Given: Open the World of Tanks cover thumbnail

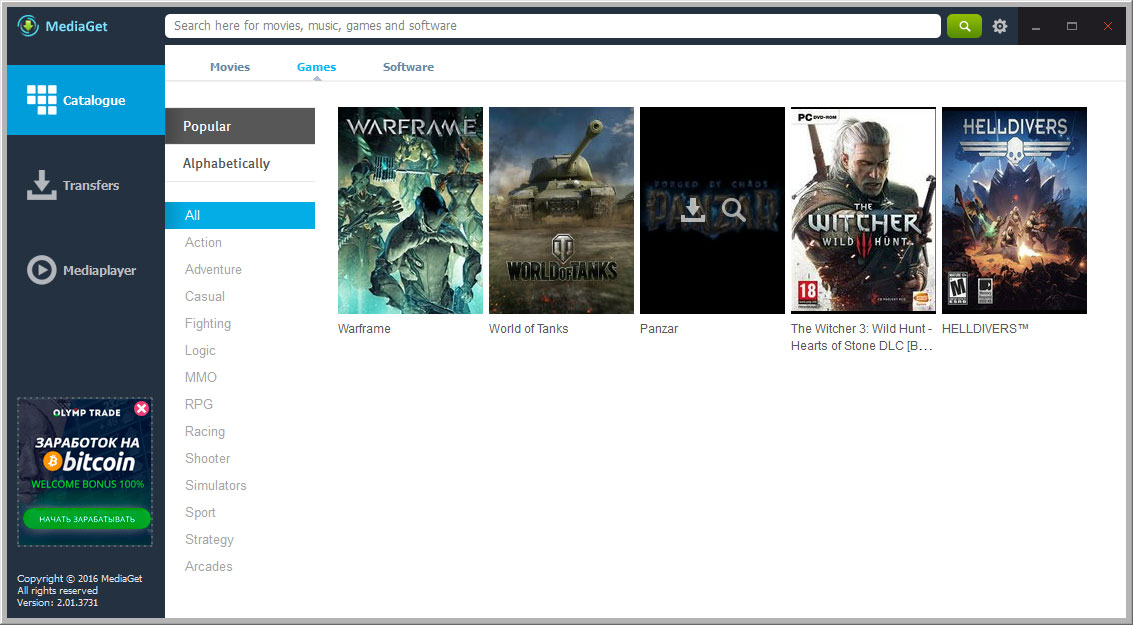Looking at the screenshot, I should [561, 210].
